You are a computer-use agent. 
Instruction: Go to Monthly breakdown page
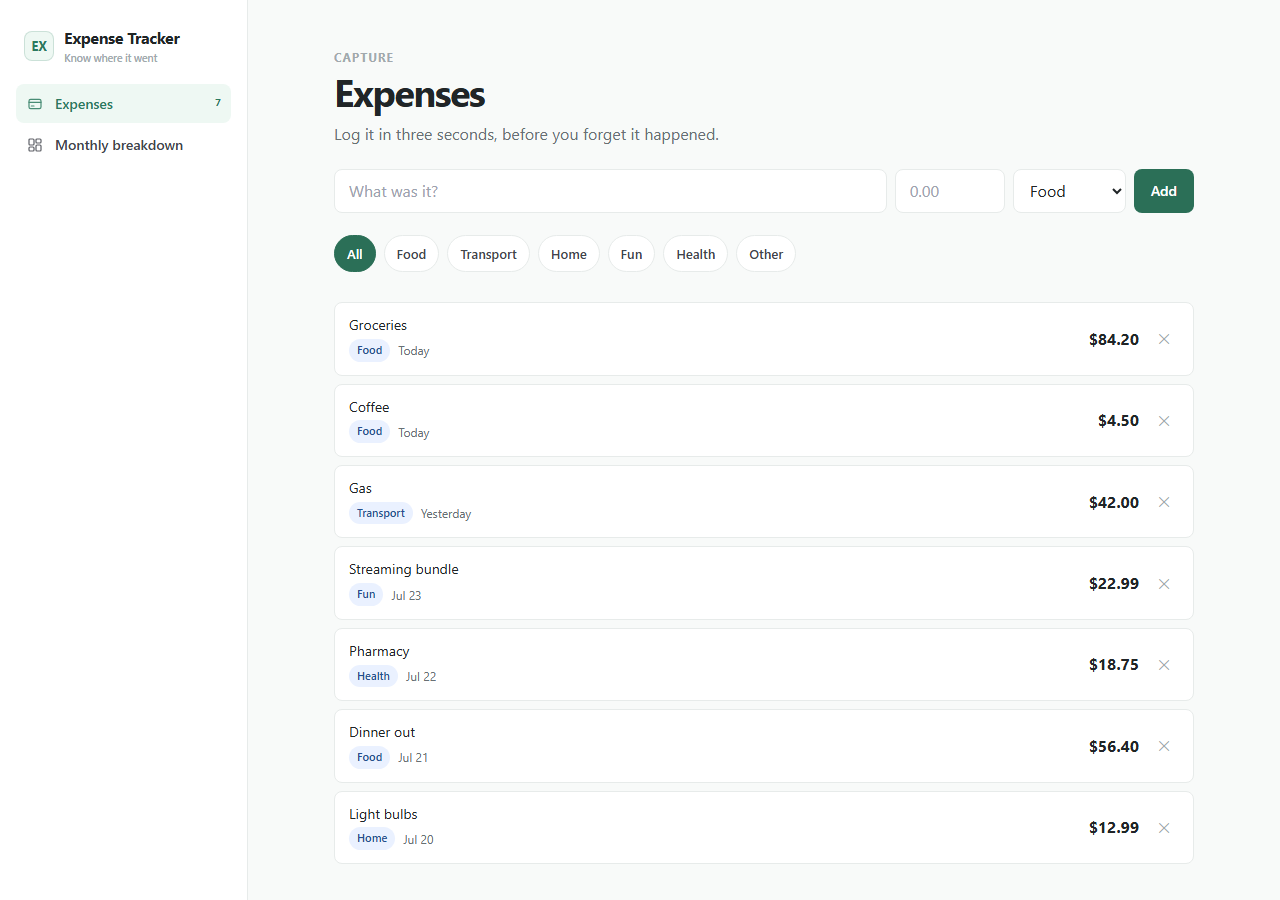pos(123,145)
